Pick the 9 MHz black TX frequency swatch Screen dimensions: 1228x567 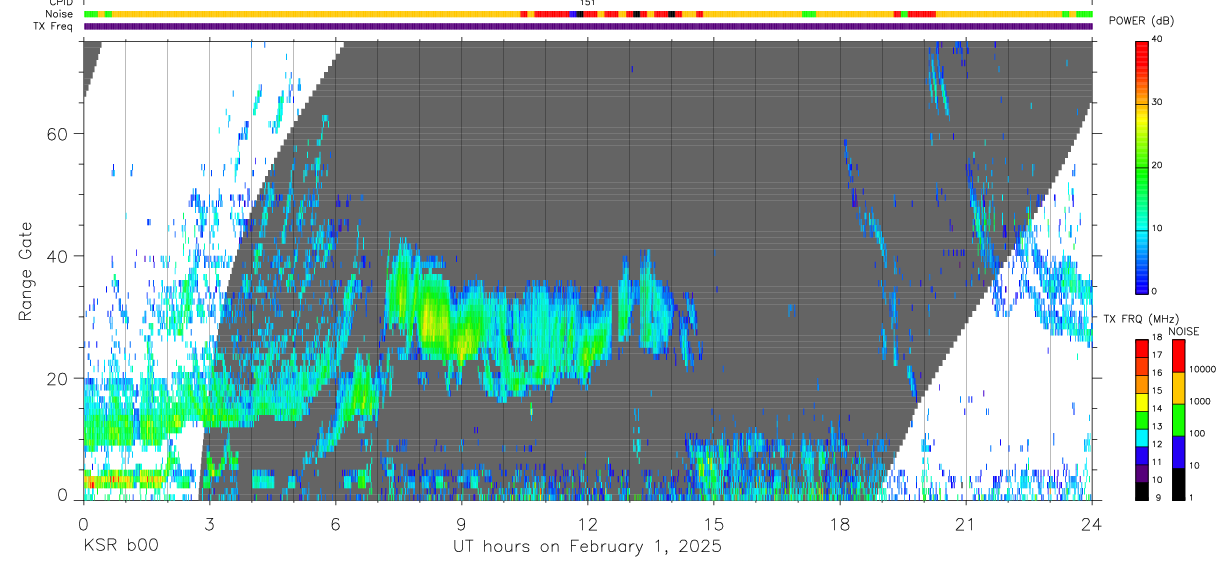coord(1141,491)
